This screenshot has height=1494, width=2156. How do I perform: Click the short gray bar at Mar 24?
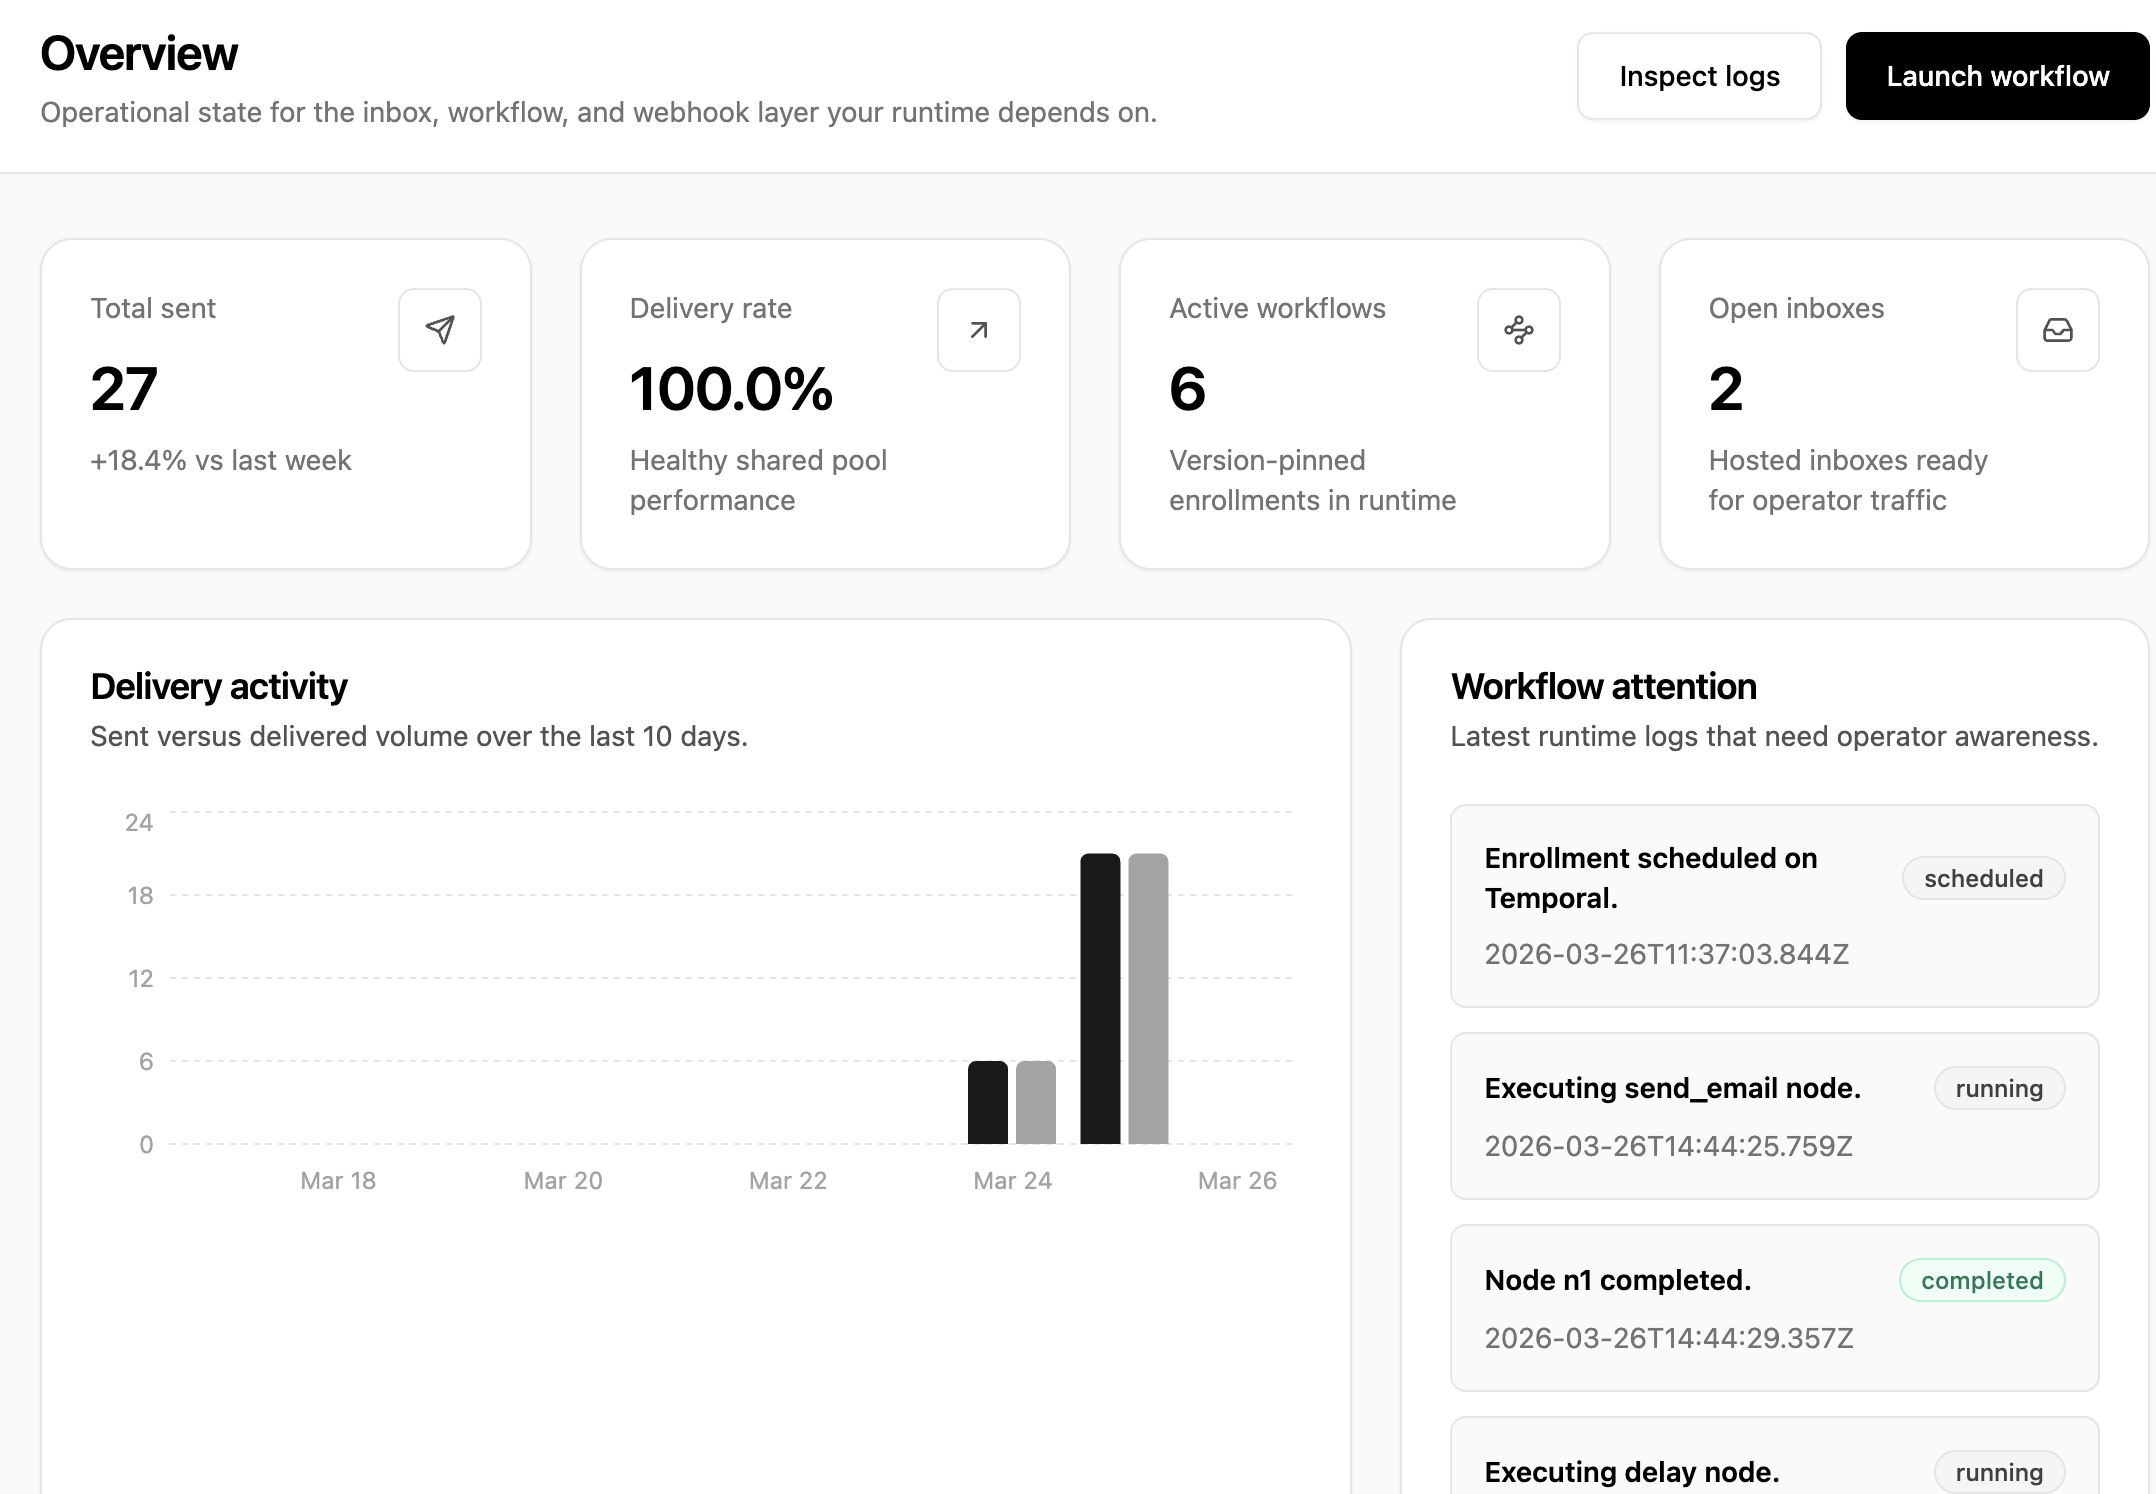(x=1036, y=1102)
